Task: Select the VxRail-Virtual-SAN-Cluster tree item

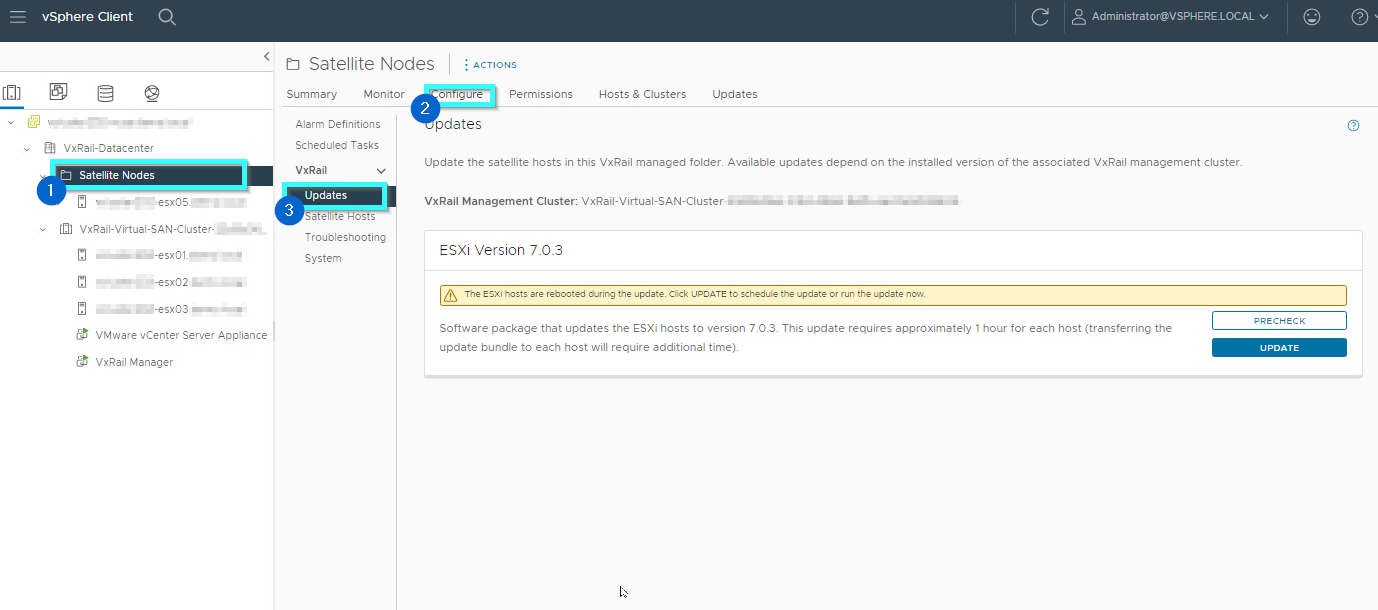Action: [172, 229]
